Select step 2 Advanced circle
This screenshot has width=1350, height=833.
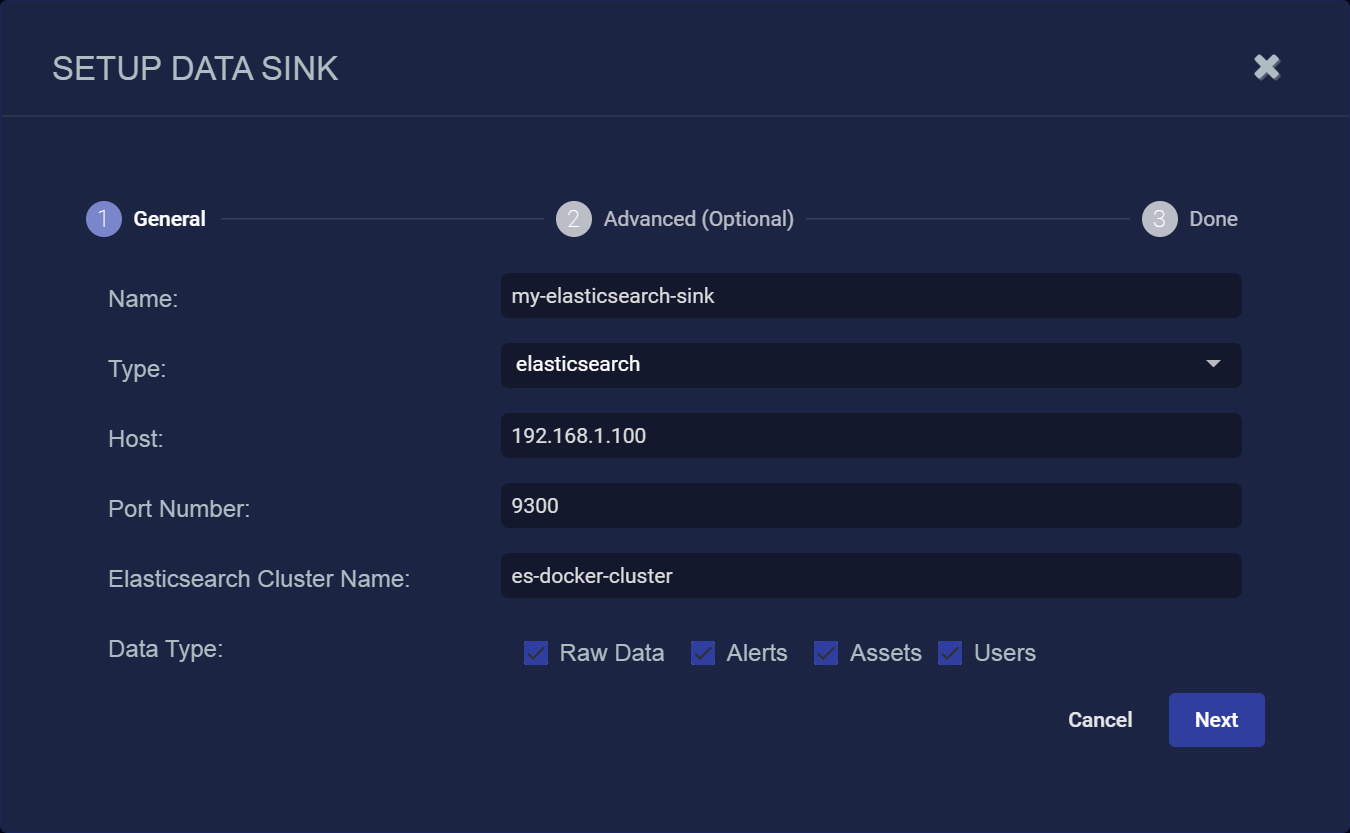coord(574,219)
